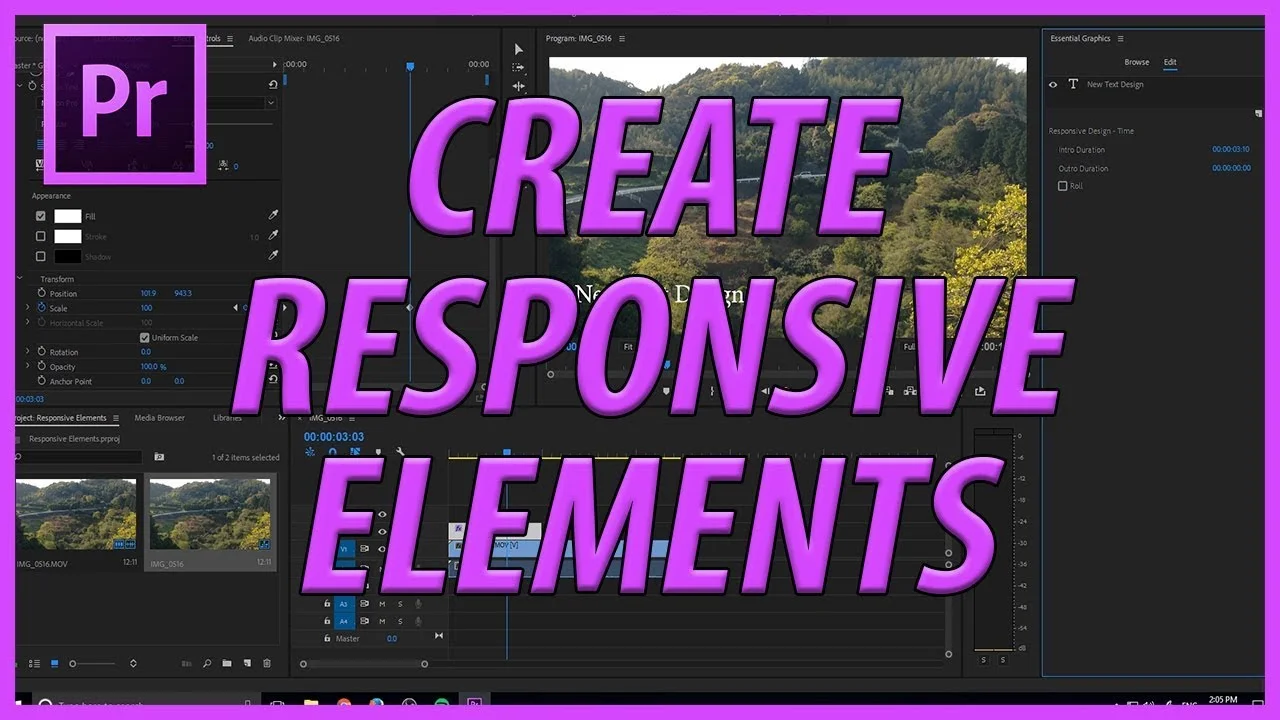The height and width of the screenshot is (720, 1280).
Task: Pick Fill color with the eyedropper
Action: point(273,215)
